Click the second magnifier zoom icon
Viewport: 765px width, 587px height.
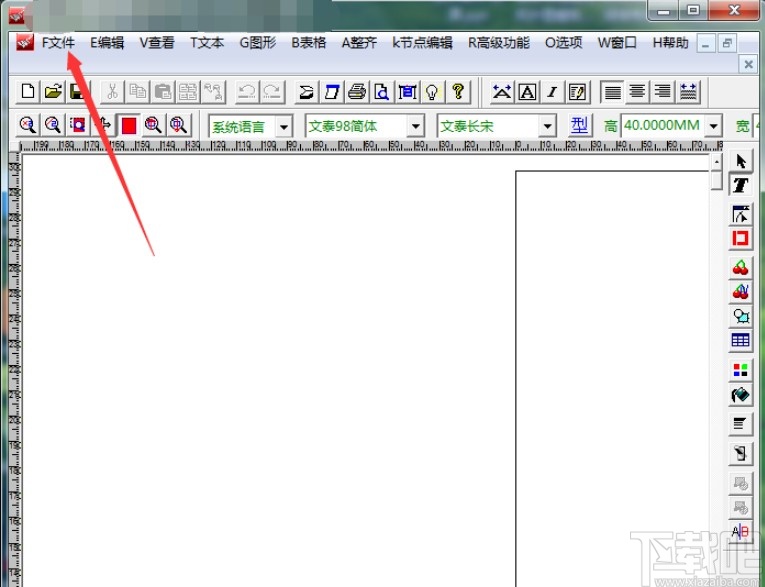[53, 125]
